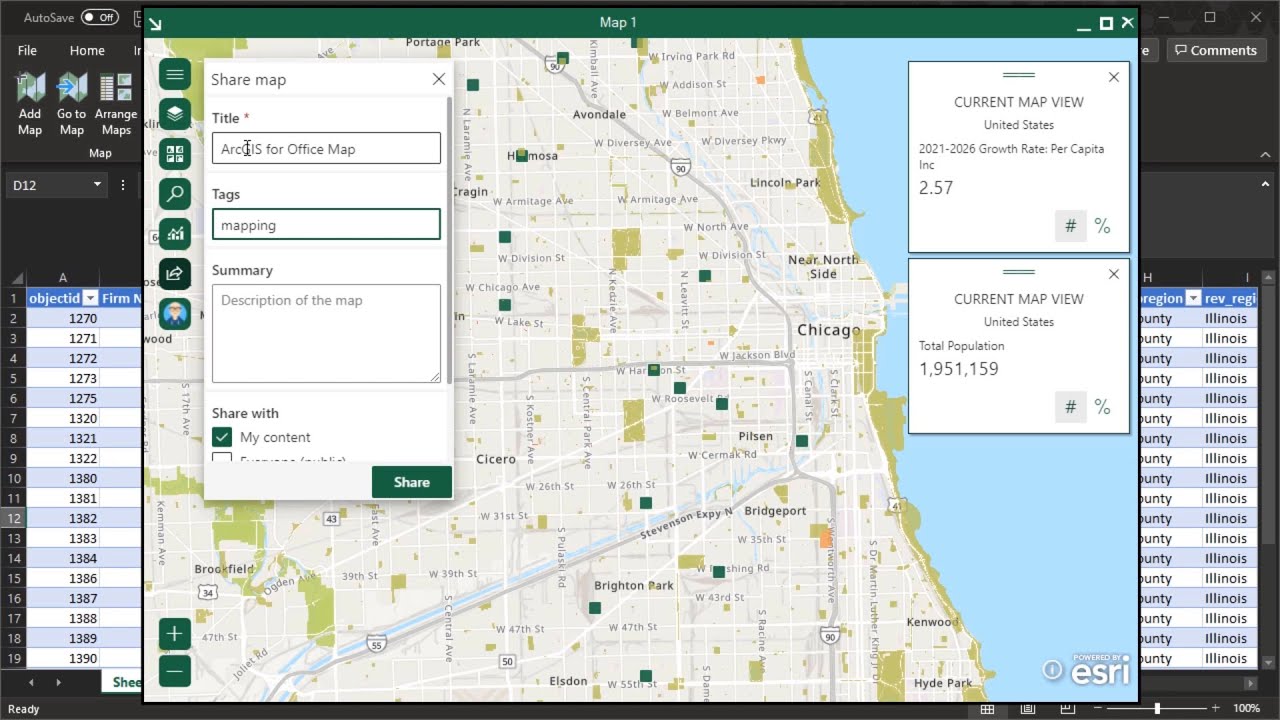Zoom in on the map
This screenshot has height=720, width=1280.
pyautogui.click(x=175, y=634)
